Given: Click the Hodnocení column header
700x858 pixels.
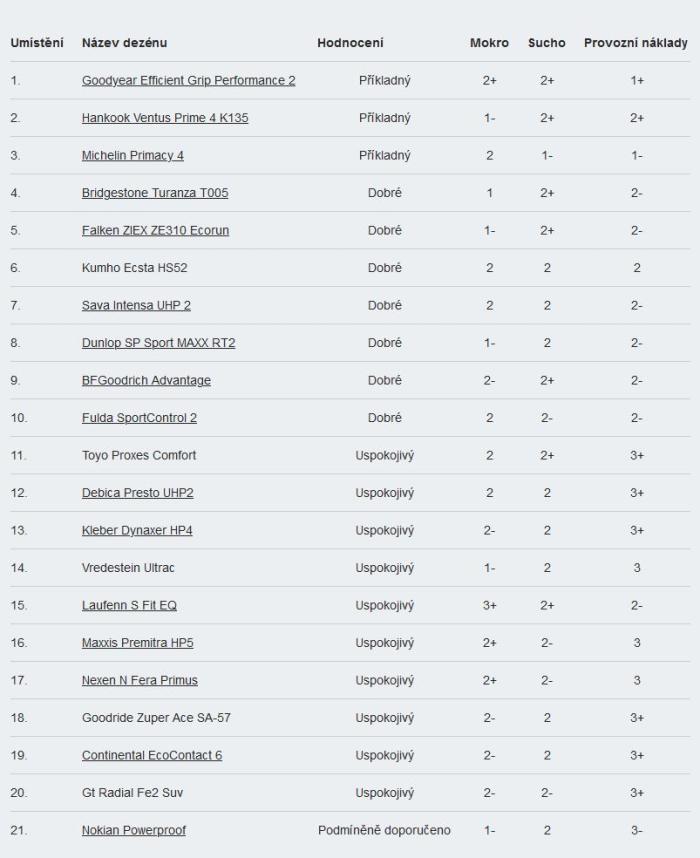Looking at the screenshot, I should pos(350,43).
